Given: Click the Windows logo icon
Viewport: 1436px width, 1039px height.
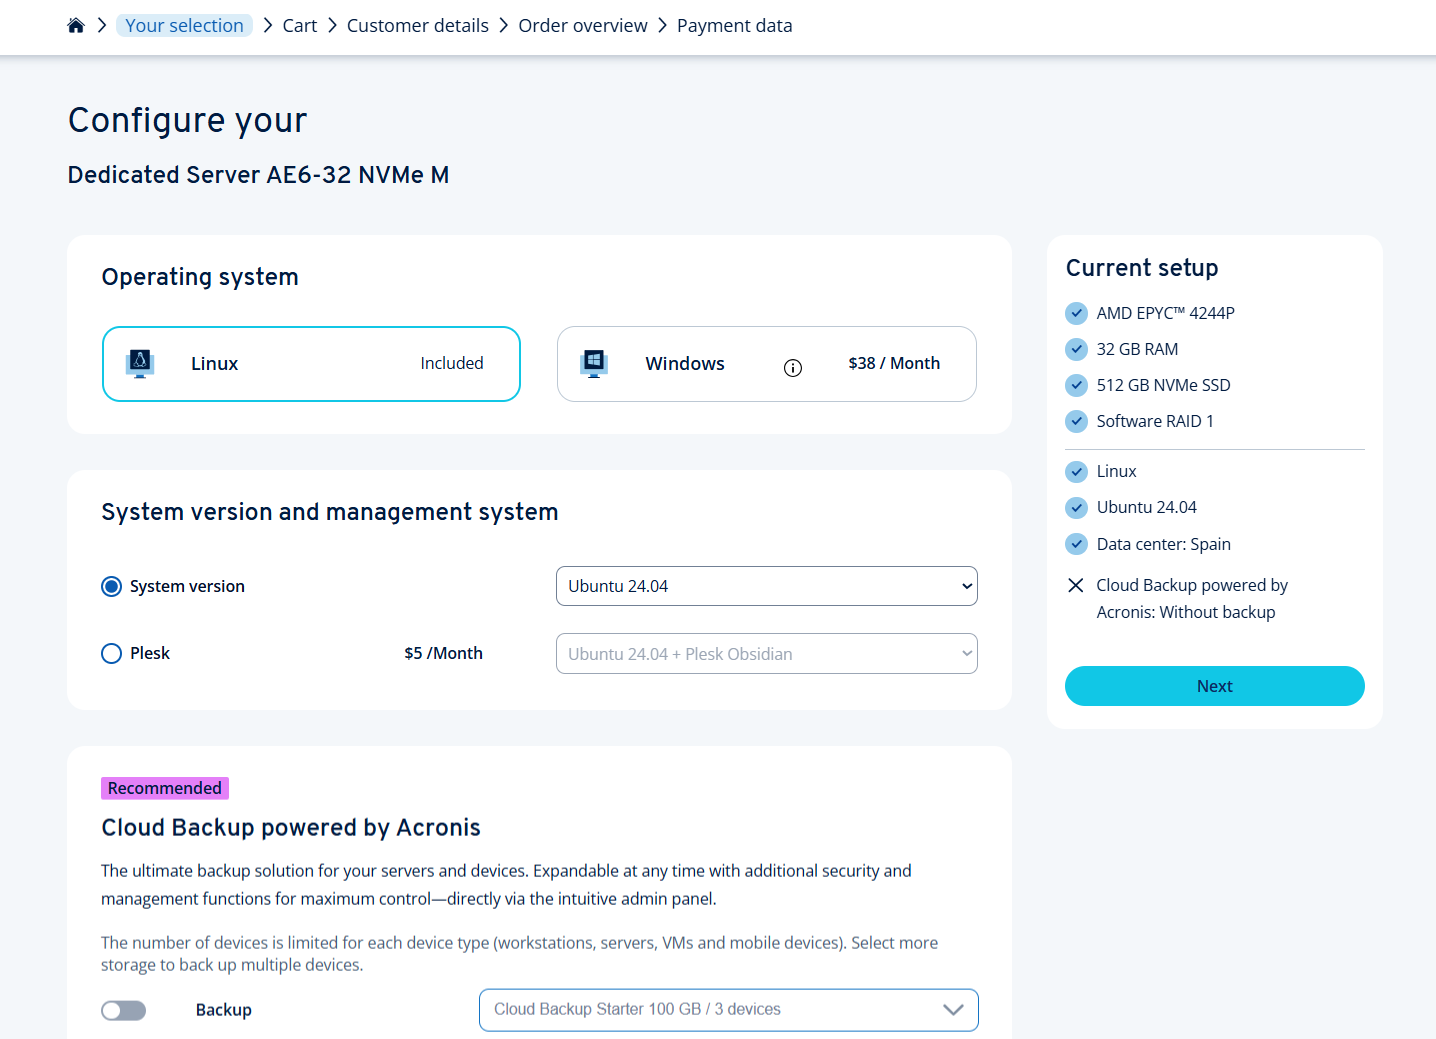Looking at the screenshot, I should pos(594,363).
